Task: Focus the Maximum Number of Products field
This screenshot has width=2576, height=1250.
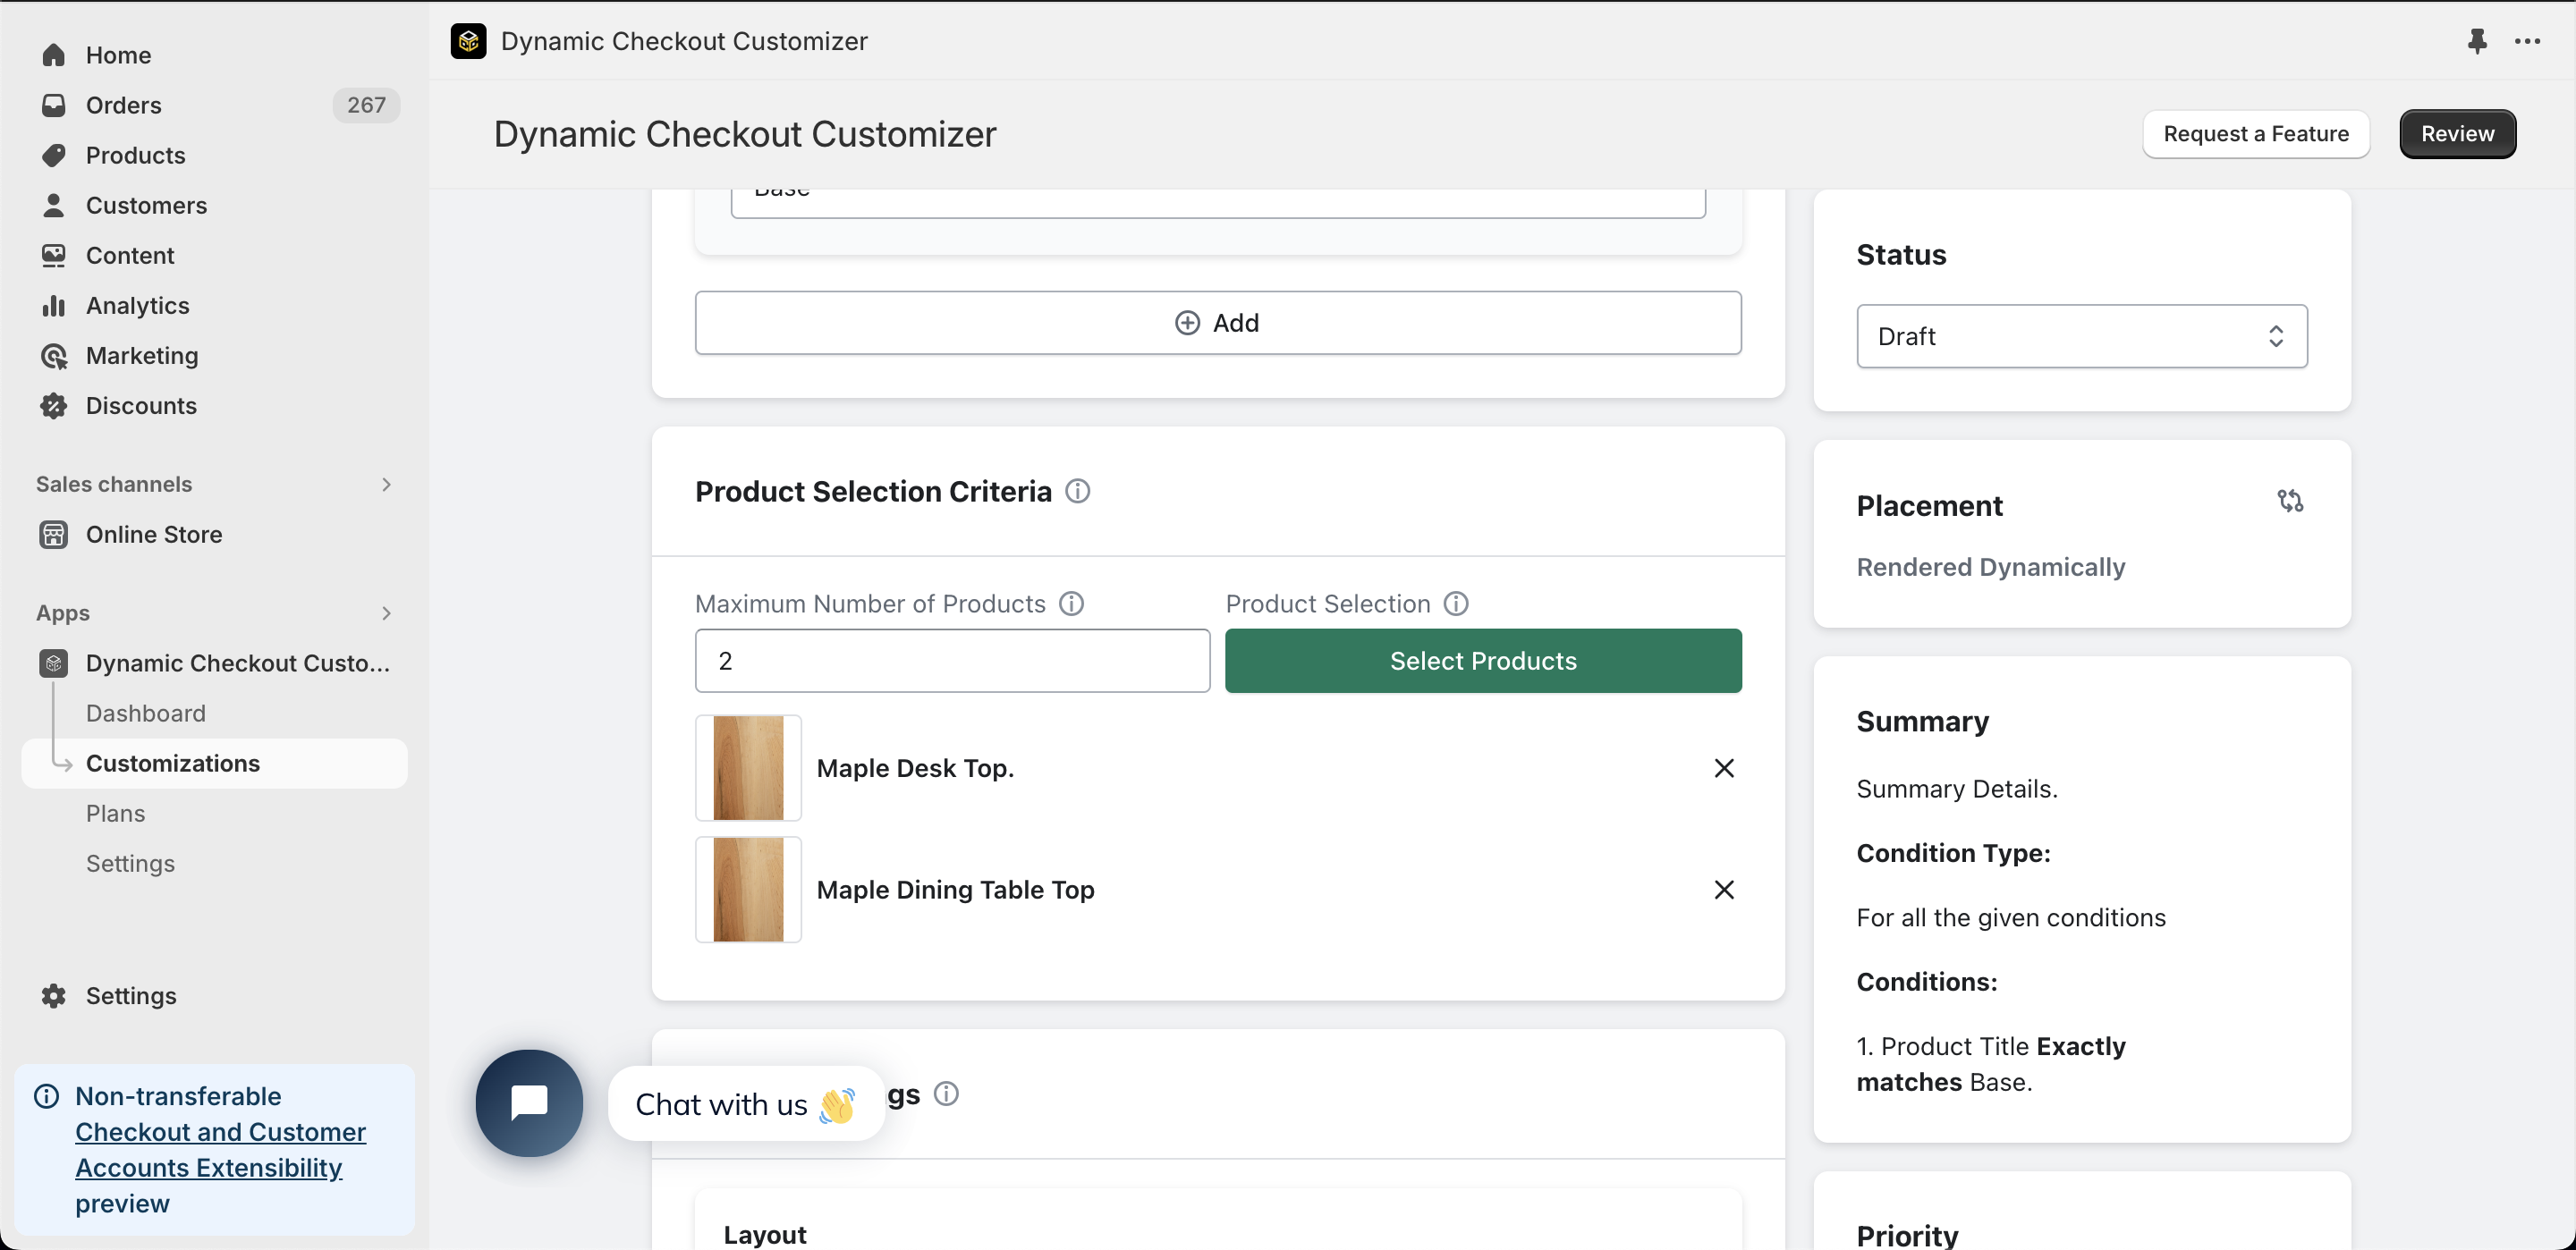Action: [953, 661]
